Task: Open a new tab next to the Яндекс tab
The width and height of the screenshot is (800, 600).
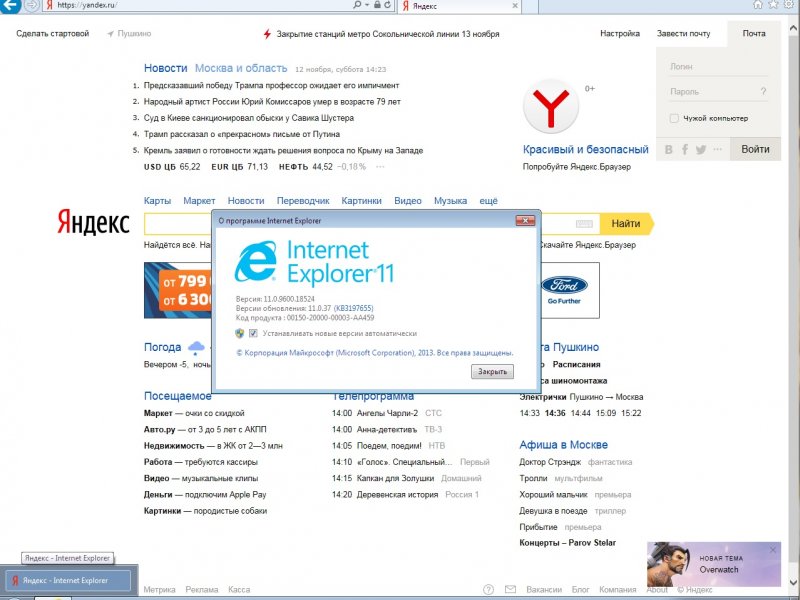Action: 530,6
